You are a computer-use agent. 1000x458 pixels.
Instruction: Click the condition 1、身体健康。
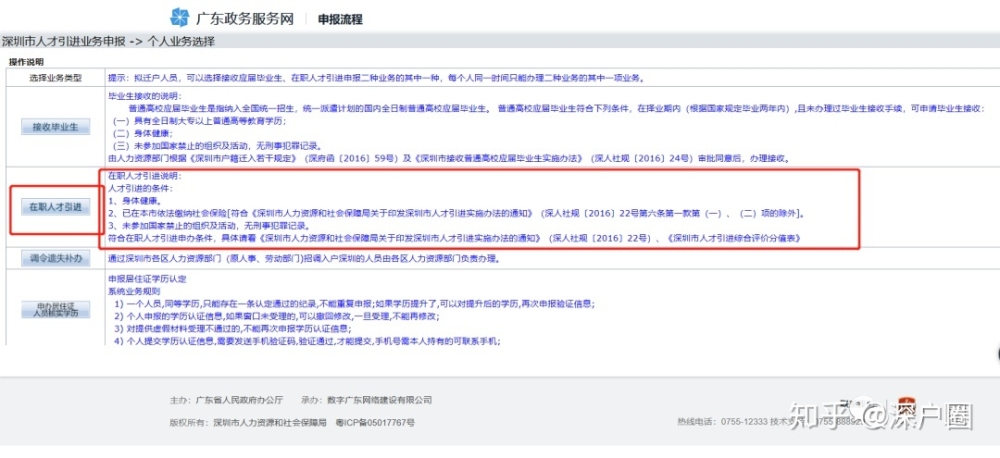pyautogui.click(x=136, y=200)
